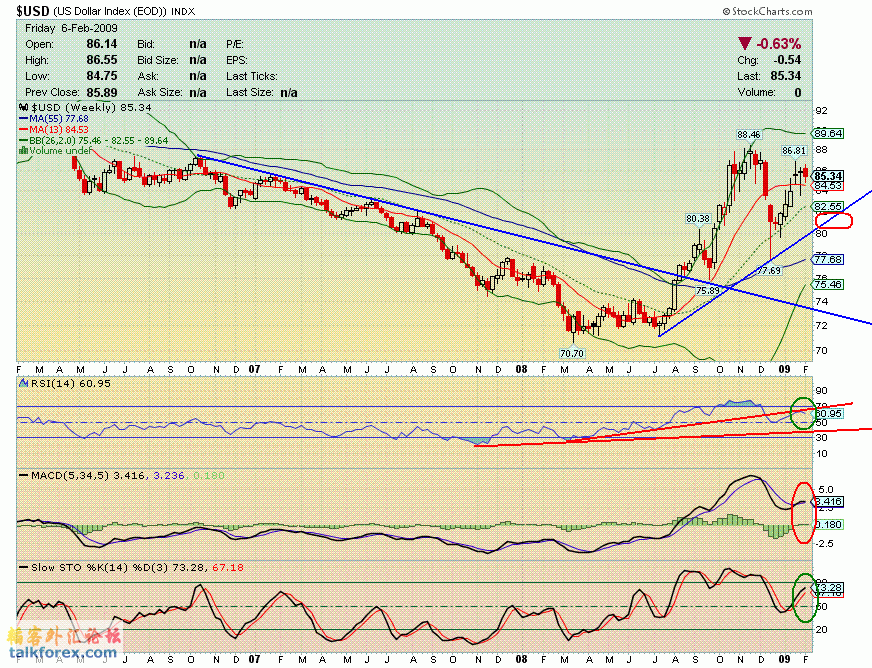The height and width of the screenshot is (668, 872).
Task: Click the 0.180 histogram axis tag
Action: [x=829, y=524]
